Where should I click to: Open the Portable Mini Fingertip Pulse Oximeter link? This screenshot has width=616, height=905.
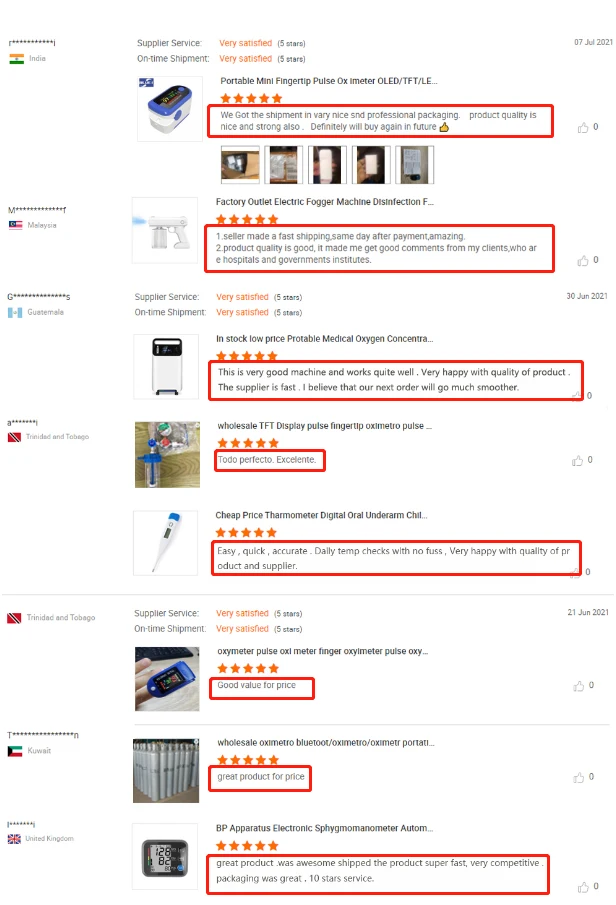(328, 81)
